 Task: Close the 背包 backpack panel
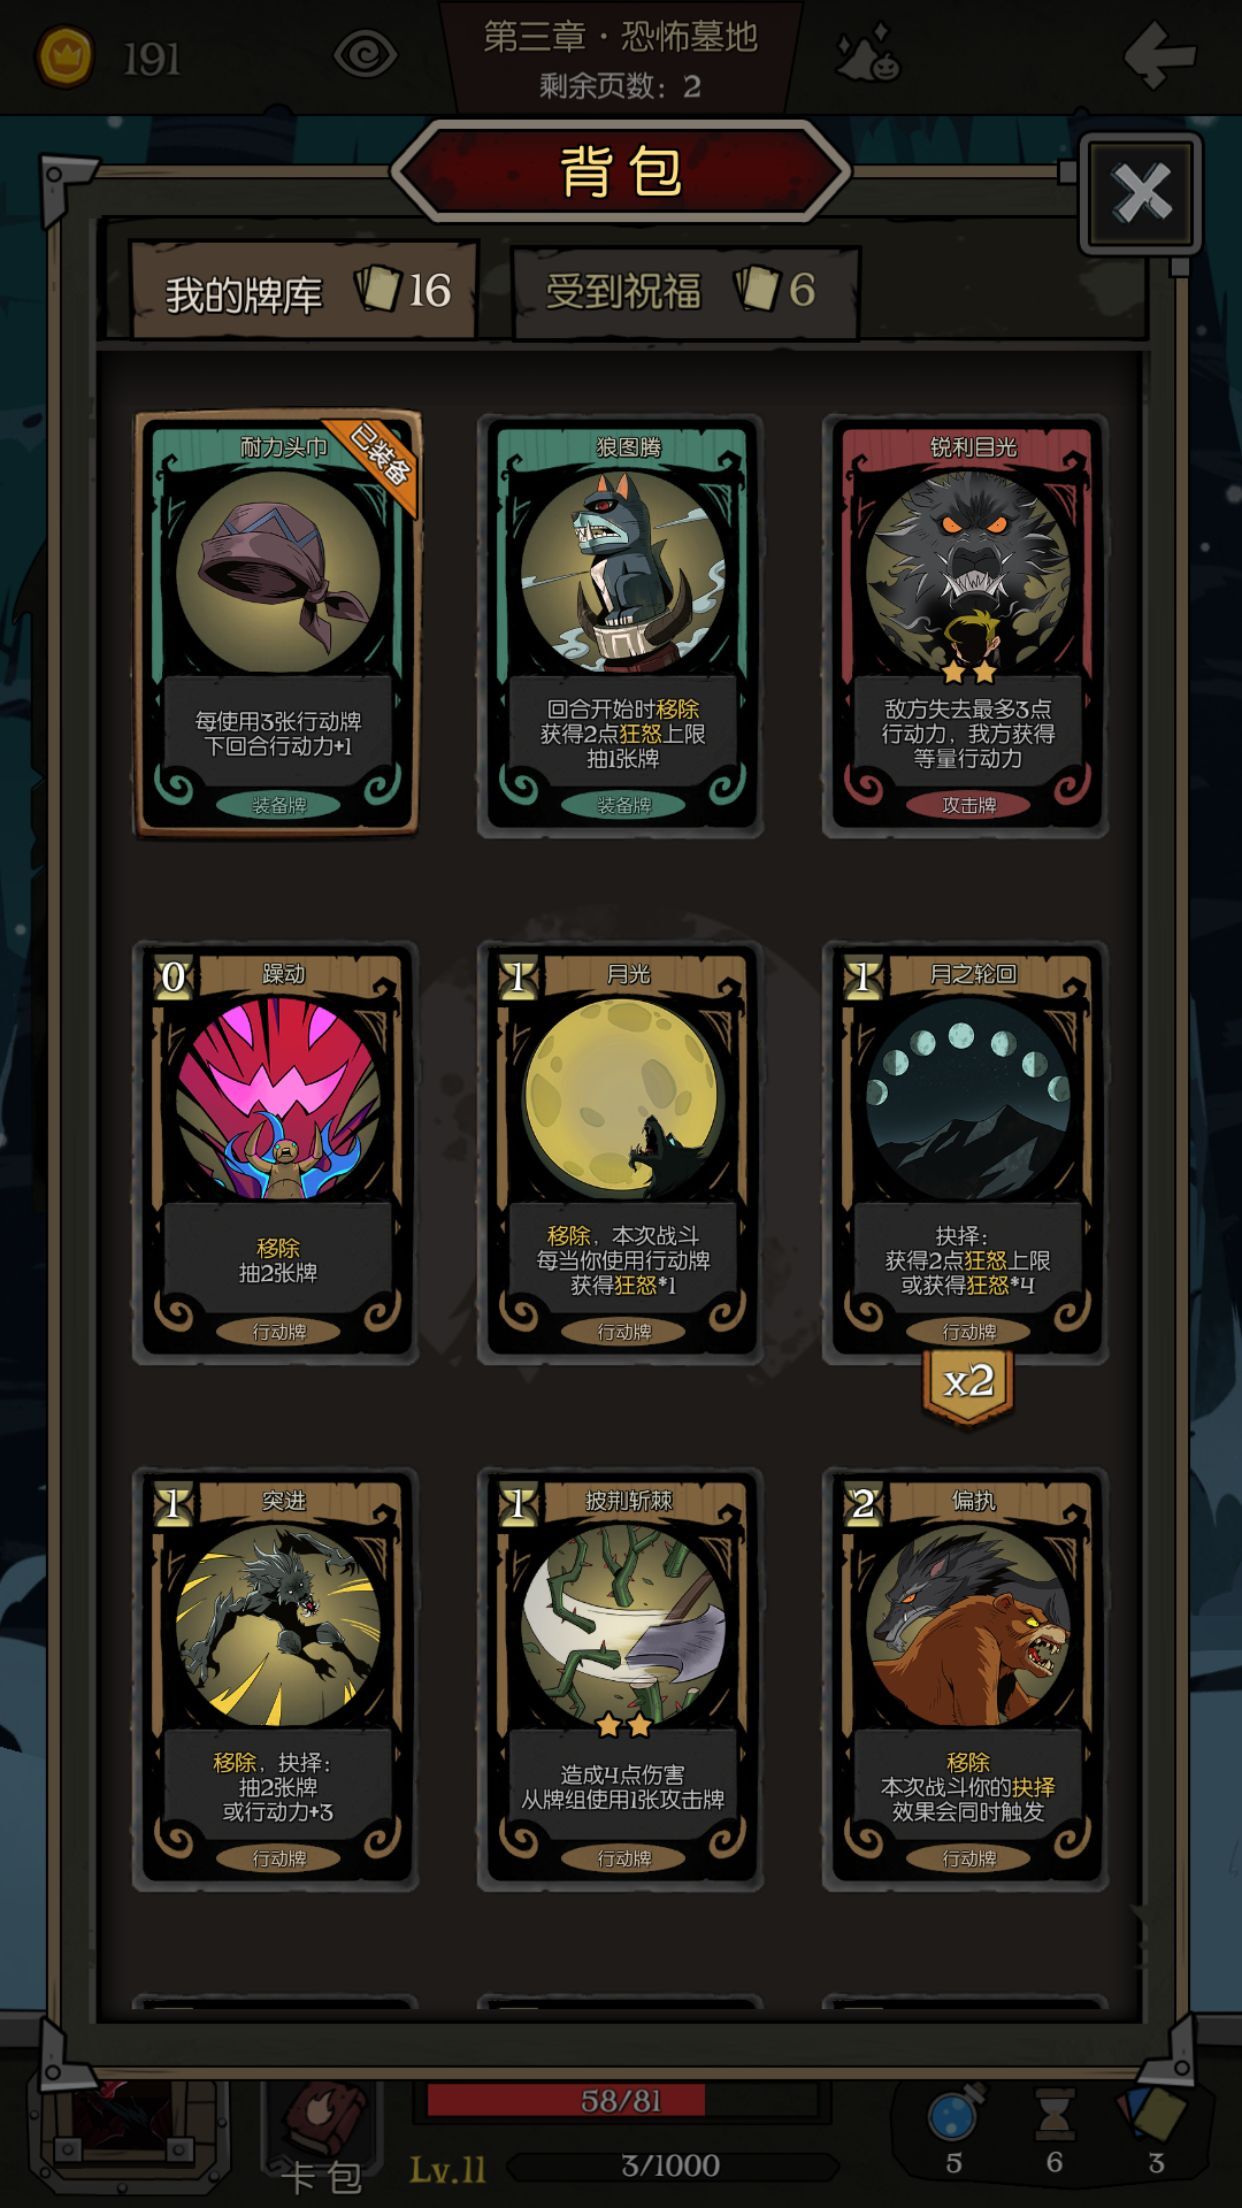click(1141, 192)
